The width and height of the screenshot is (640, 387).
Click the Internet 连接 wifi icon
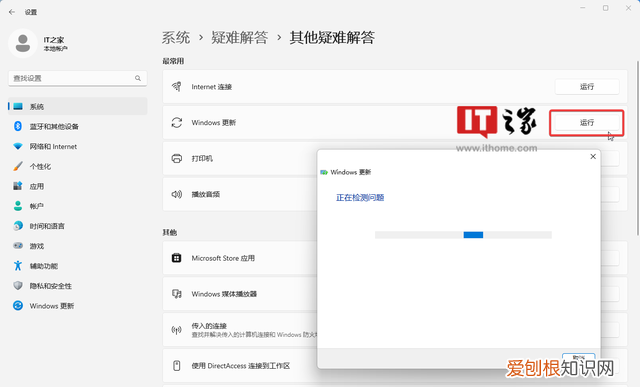pyautogui.click(x=177, y=87)
